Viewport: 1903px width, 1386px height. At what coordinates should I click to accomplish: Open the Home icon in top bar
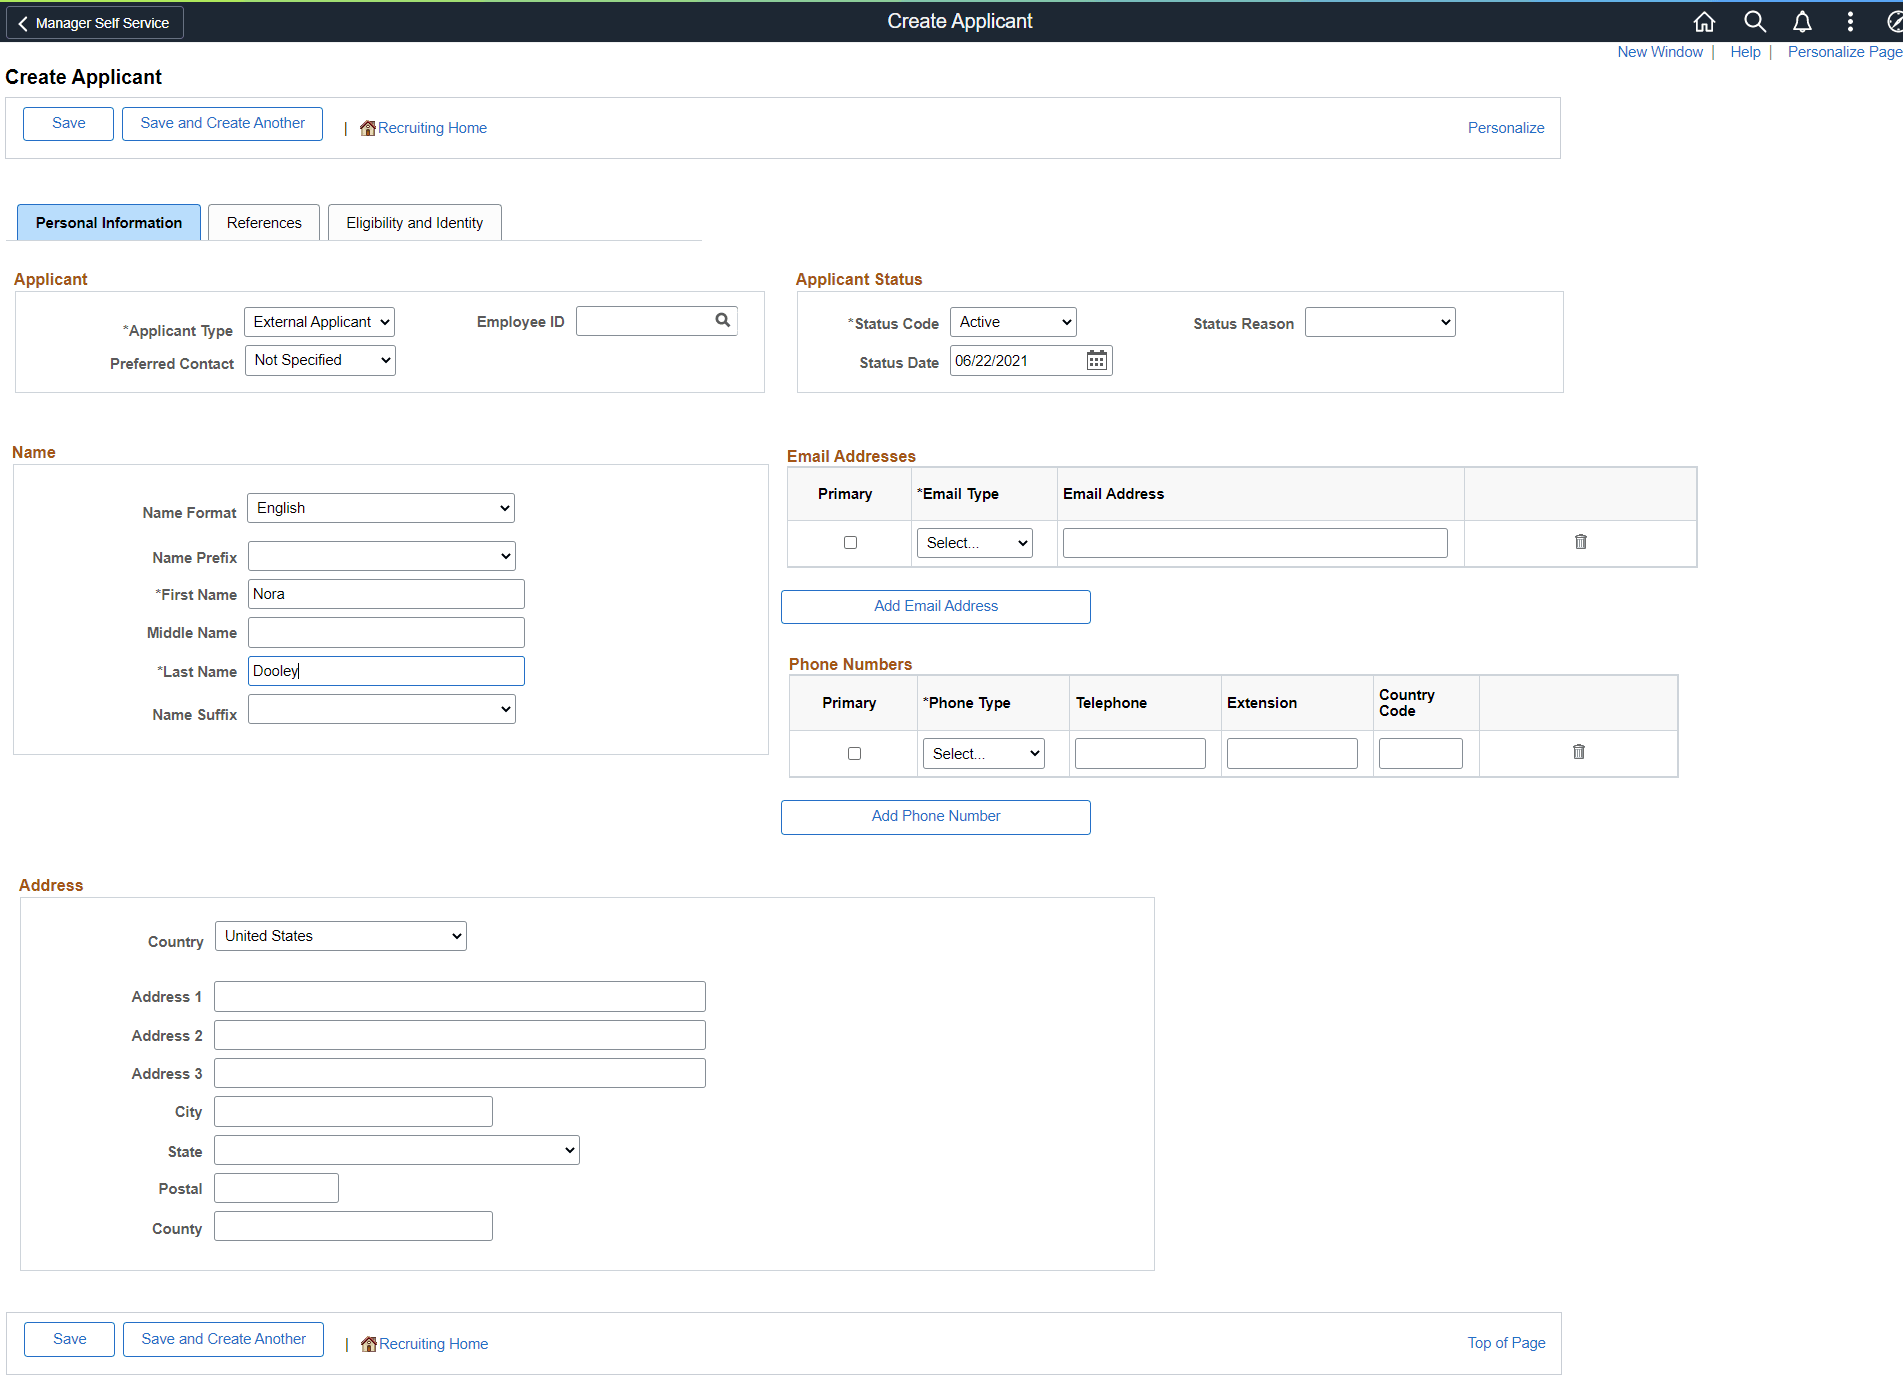click(1704, 21)
